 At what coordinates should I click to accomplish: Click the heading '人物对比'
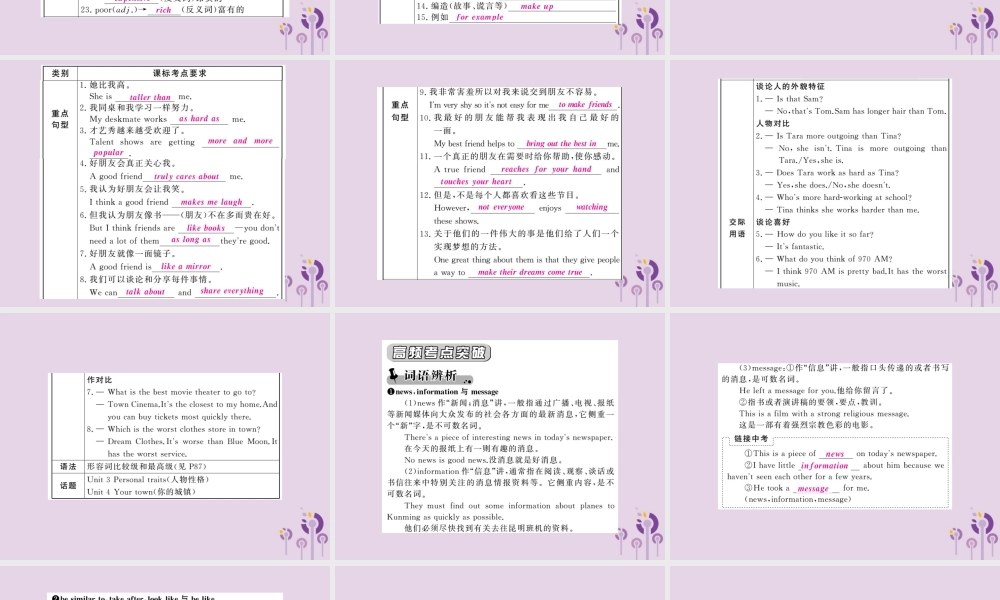(x=772, y=123)
